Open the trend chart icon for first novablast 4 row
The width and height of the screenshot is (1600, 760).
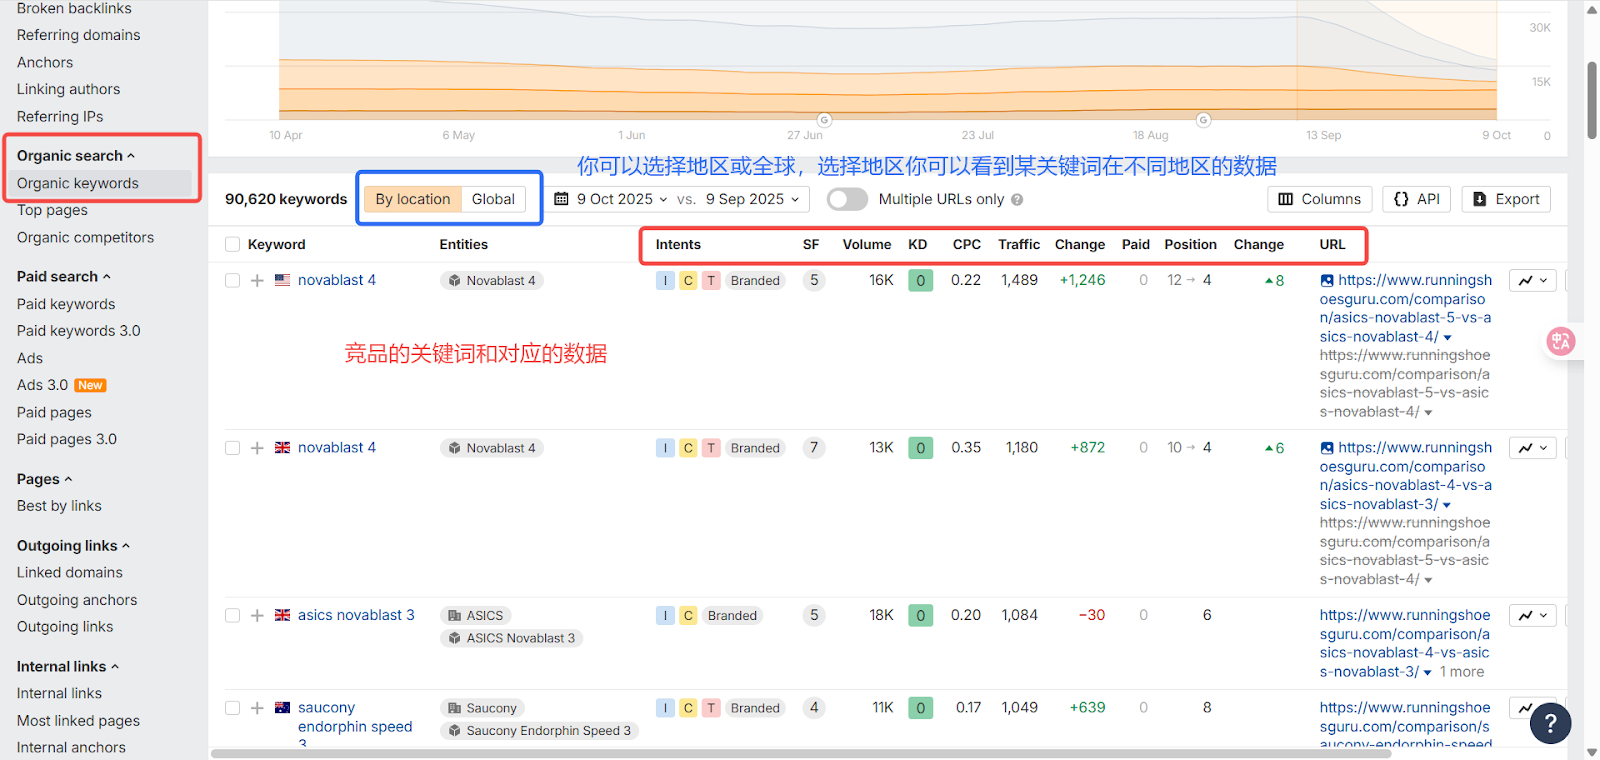pos(1532,281)
